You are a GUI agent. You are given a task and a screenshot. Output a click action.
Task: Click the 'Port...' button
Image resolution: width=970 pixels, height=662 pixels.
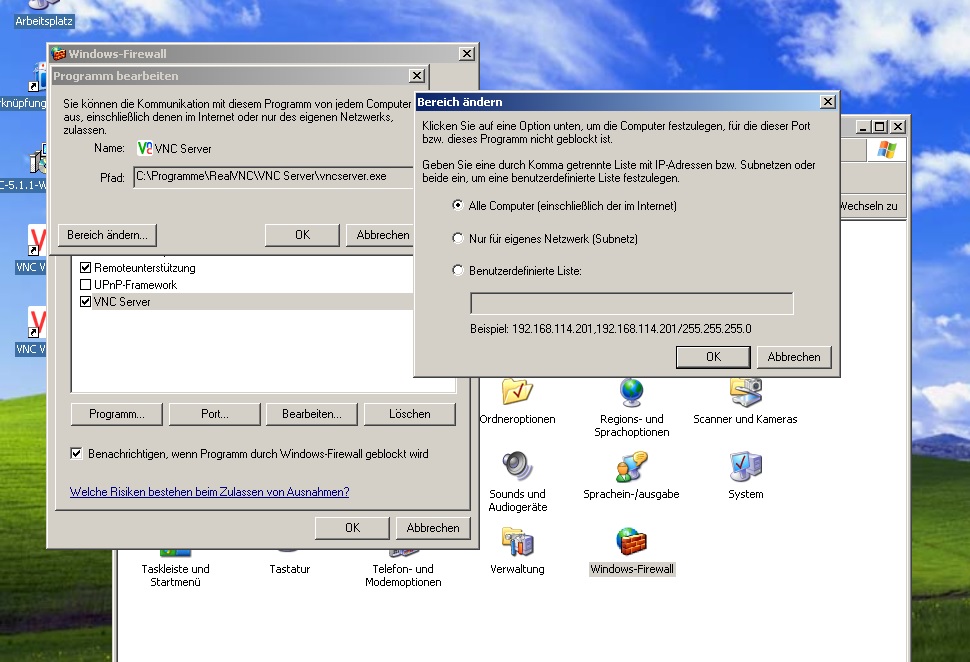pyautogui.click(x=215, y=414)
